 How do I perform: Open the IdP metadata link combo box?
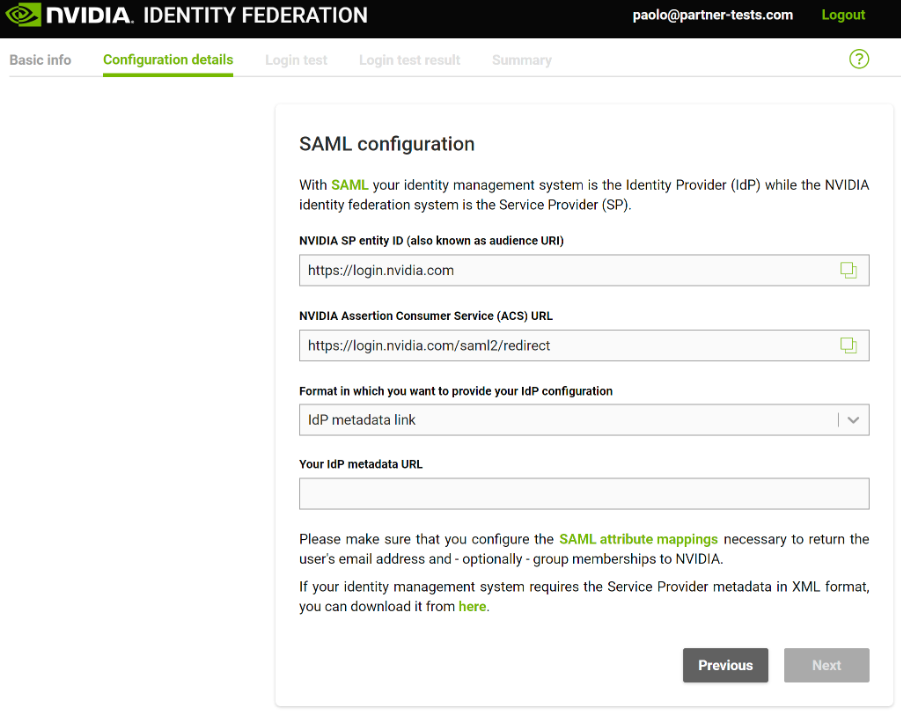[x=584, y=420]
